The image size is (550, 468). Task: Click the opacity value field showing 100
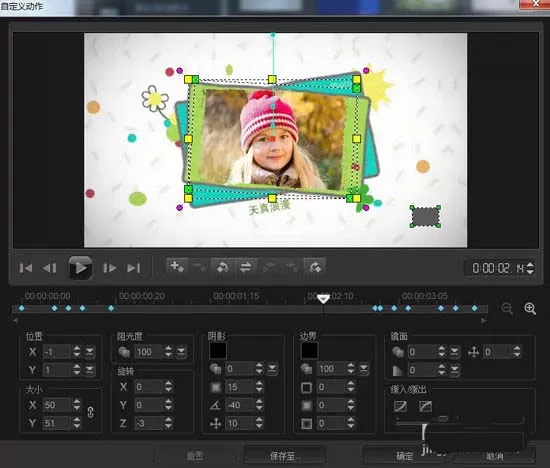tap(149, 352)
